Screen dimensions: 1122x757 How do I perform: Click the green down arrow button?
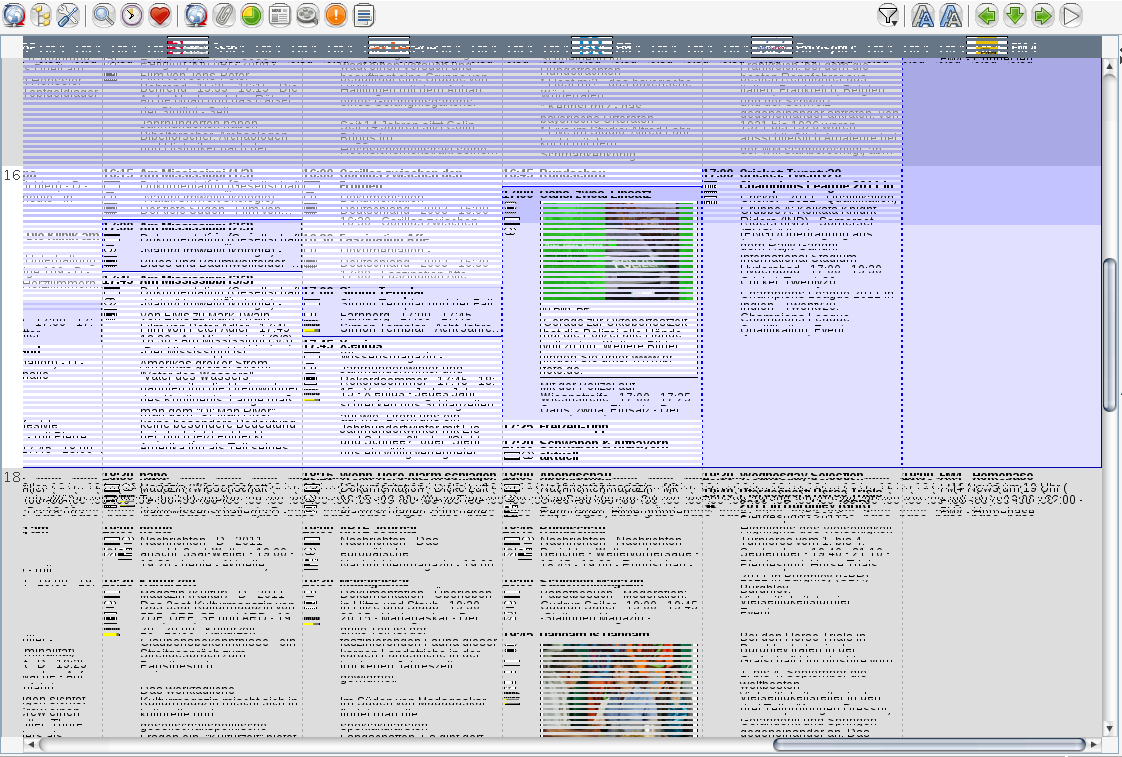(x=1015, y=15)
